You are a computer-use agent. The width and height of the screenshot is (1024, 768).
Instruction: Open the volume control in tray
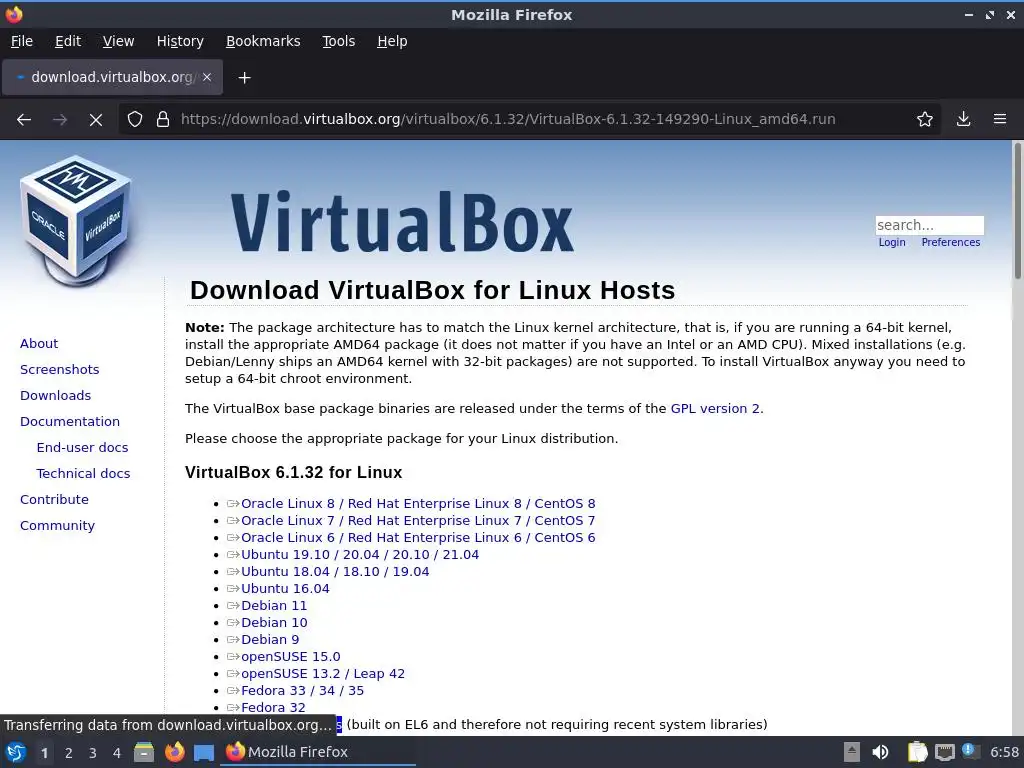coord(880,752)
